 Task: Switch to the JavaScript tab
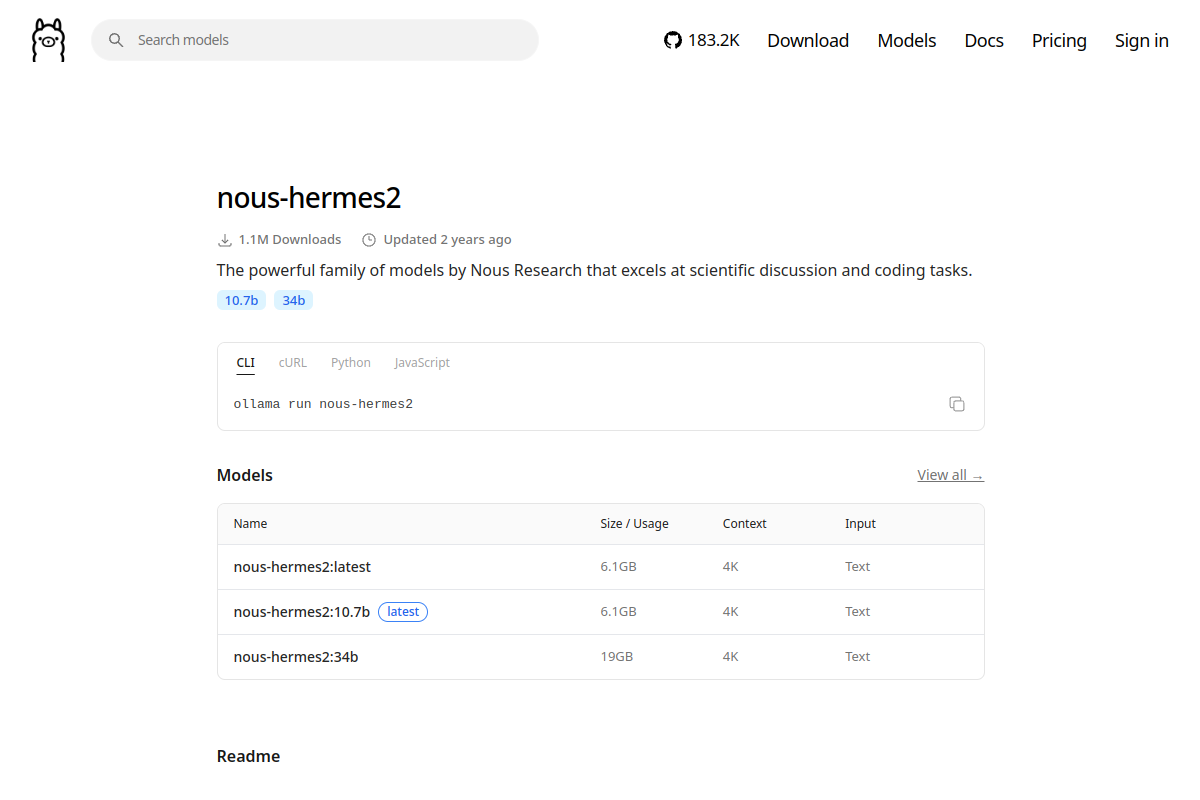(x=422, y=363)
